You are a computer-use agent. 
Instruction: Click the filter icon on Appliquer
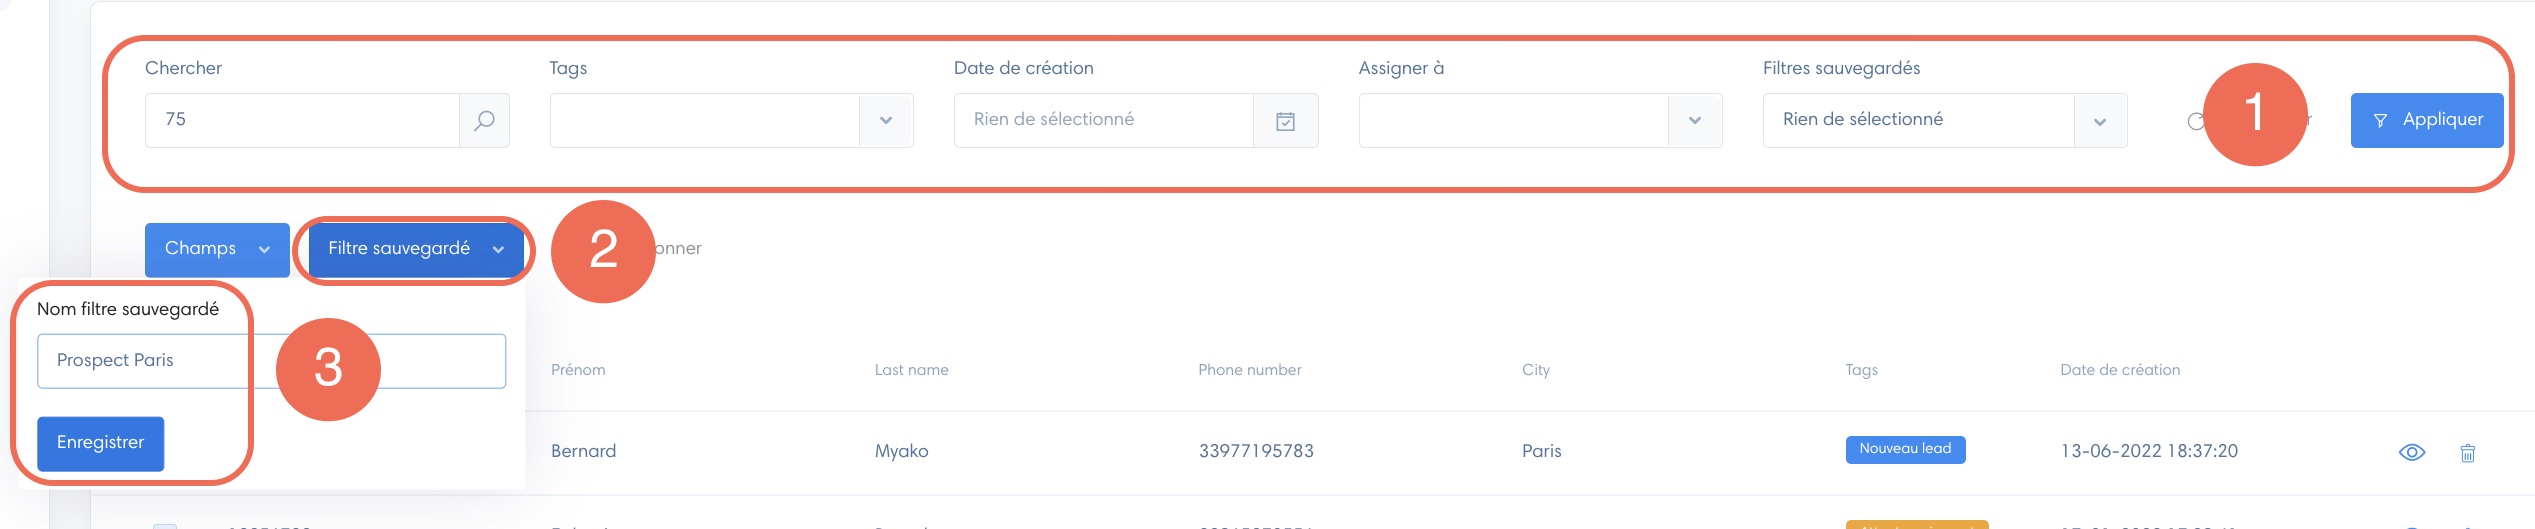2380,121
